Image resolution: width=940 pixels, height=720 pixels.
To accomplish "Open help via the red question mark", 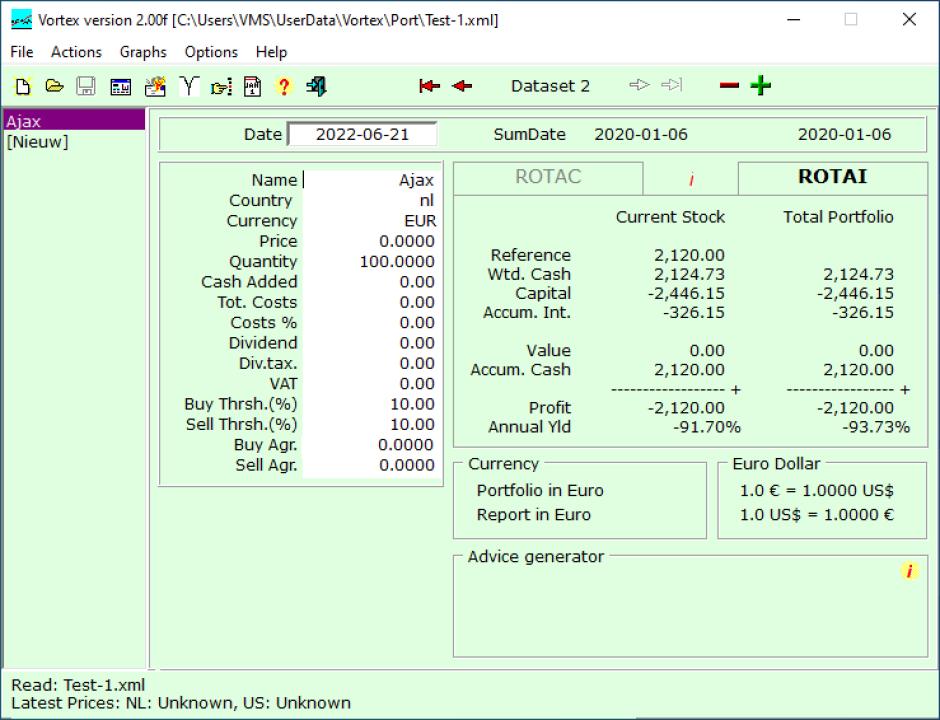I will pos(284,86).
